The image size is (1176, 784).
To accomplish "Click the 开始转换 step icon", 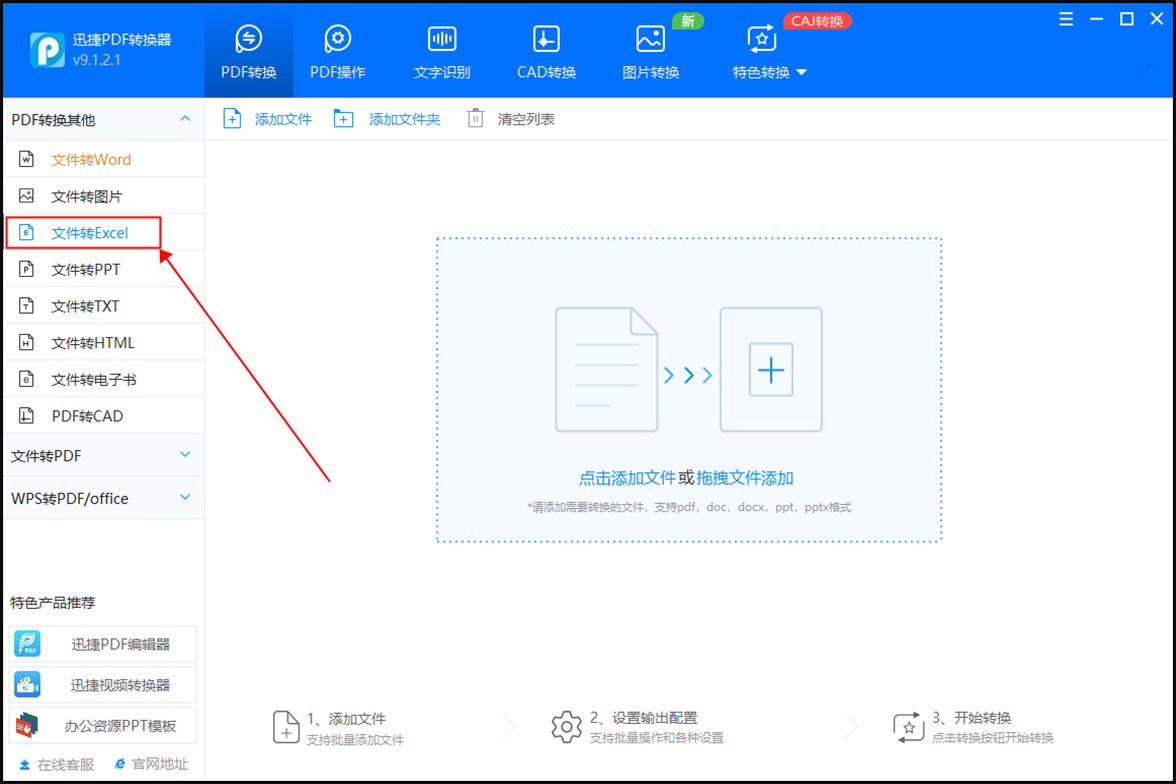I will pos(908,727).
